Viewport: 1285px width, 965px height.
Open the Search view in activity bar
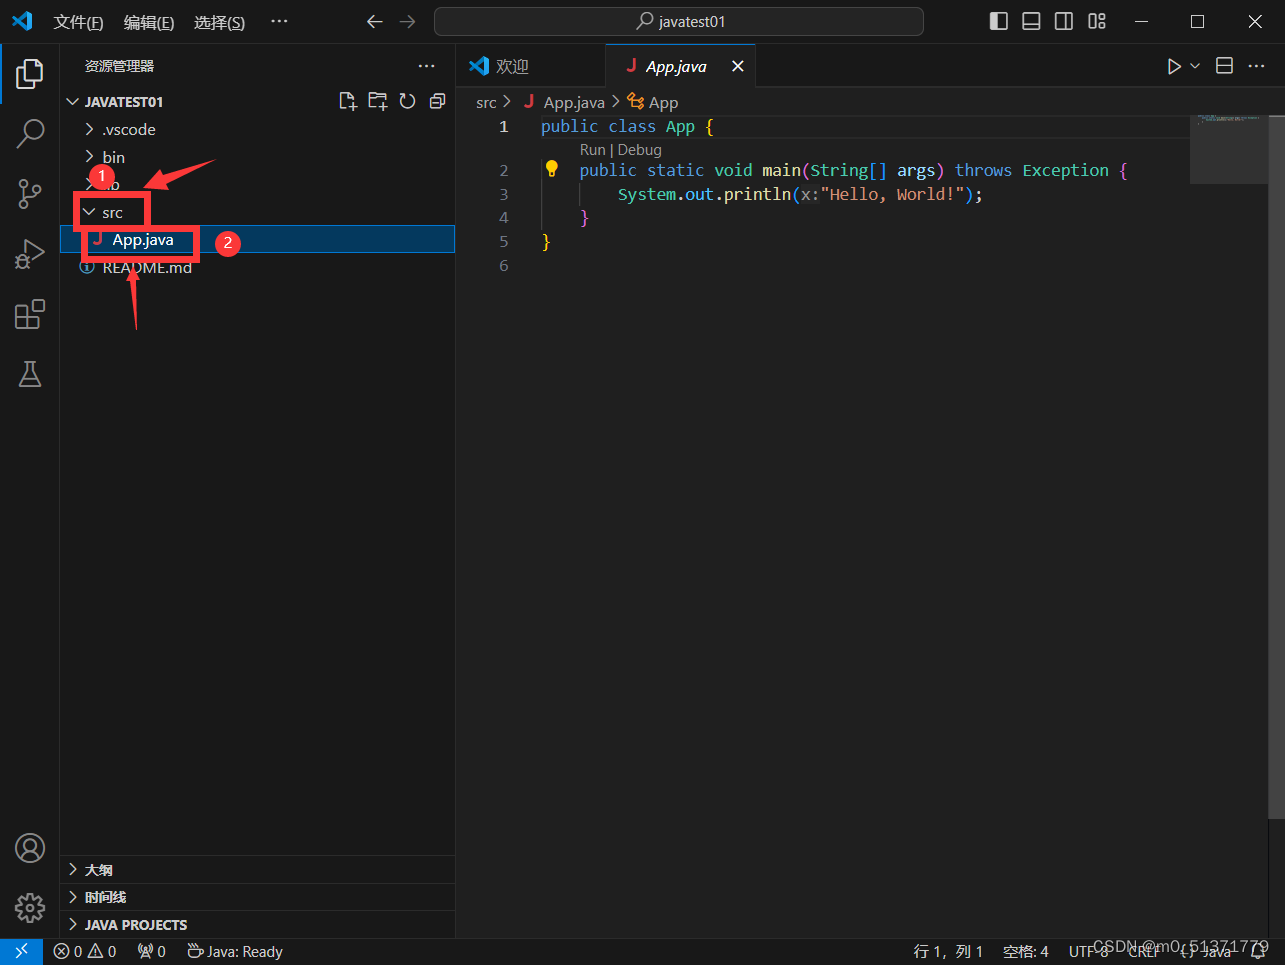pos(30,133)
